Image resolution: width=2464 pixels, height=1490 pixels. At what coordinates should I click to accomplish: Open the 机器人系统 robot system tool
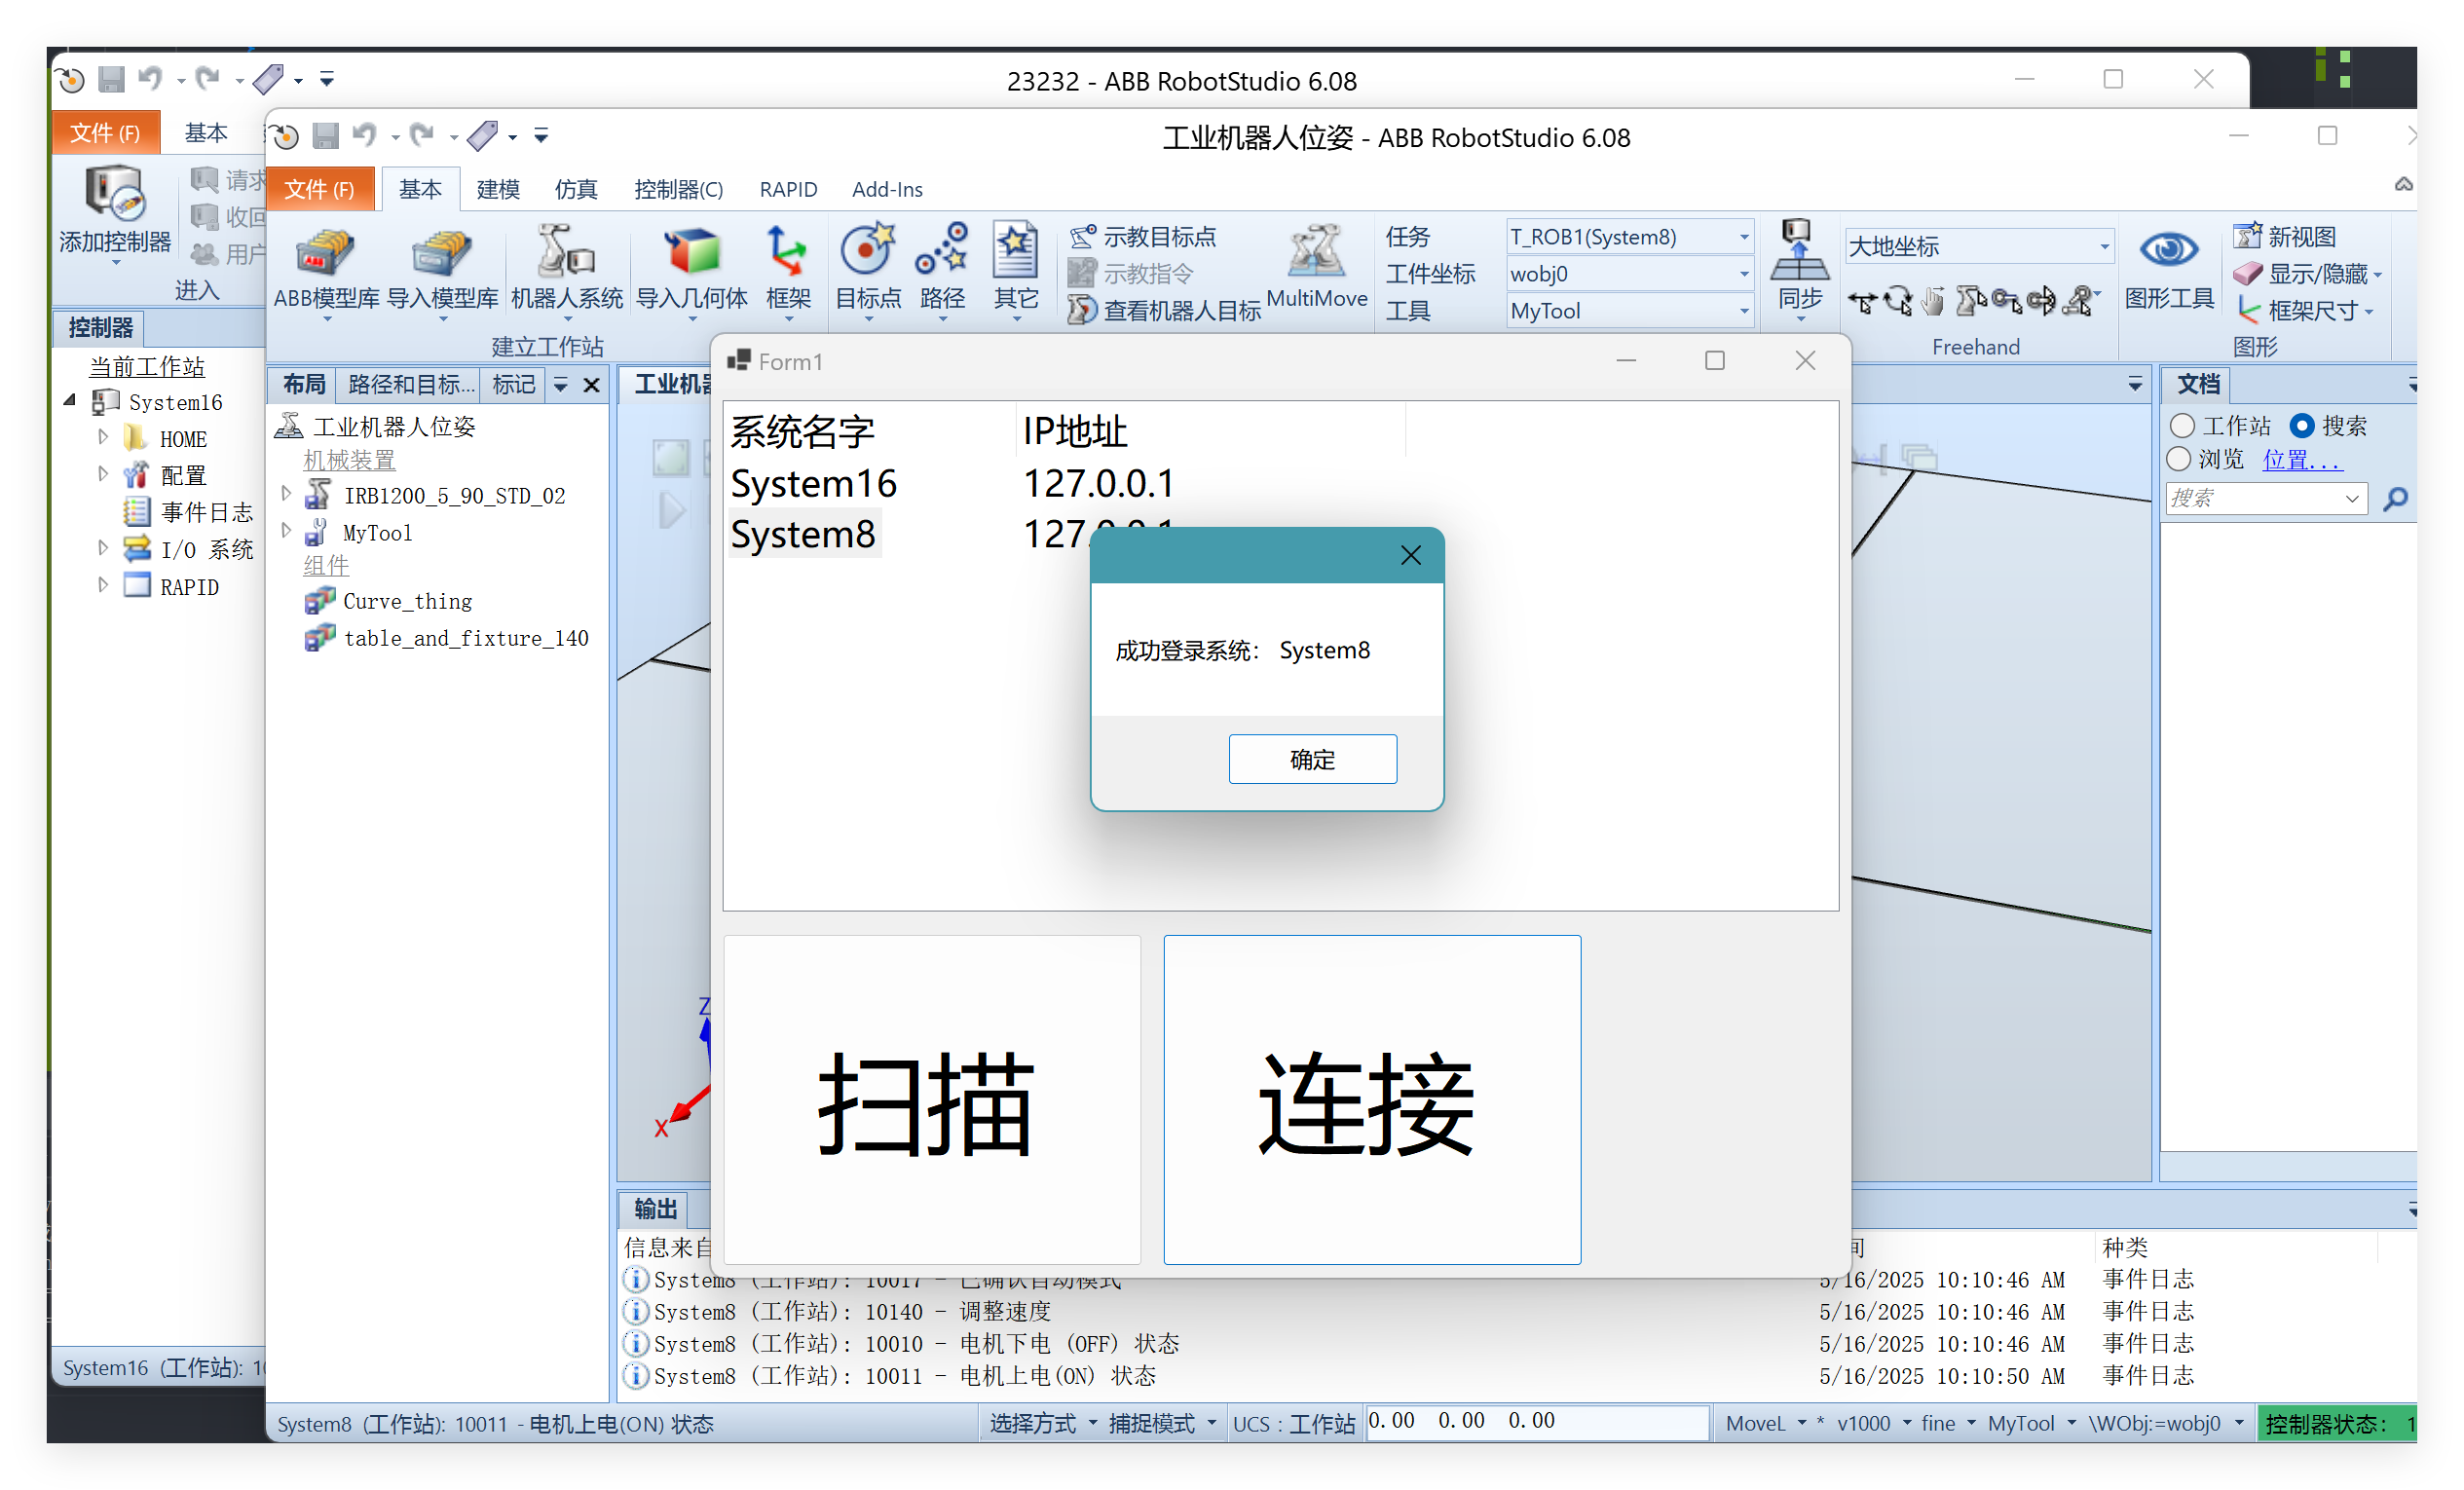pyautogui.click(x=566, y=267)
